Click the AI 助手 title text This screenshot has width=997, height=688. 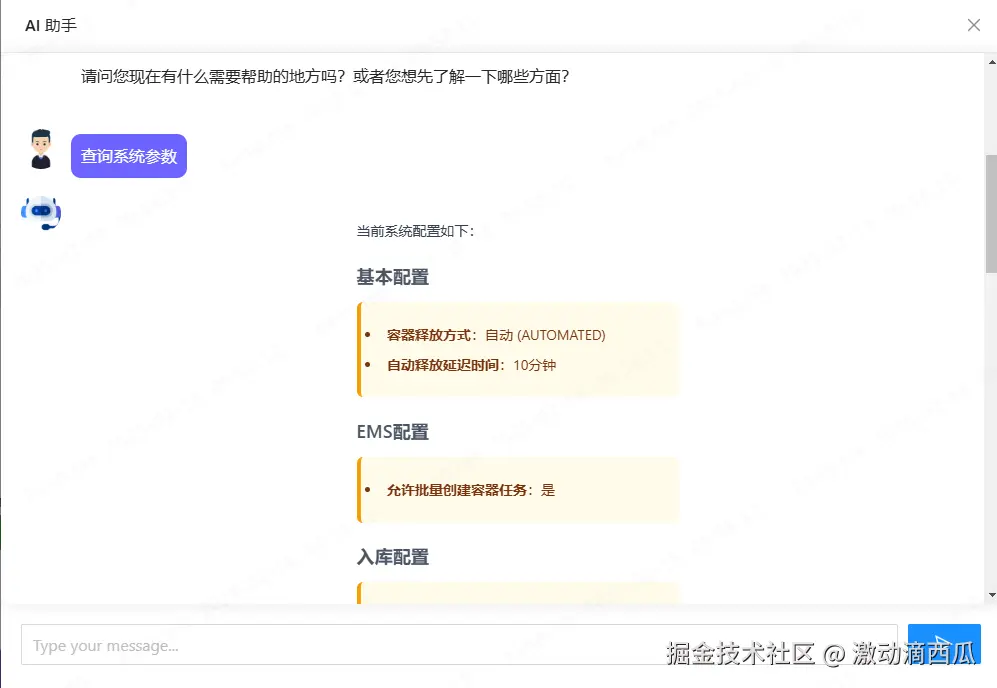click(x=51, y=25)
